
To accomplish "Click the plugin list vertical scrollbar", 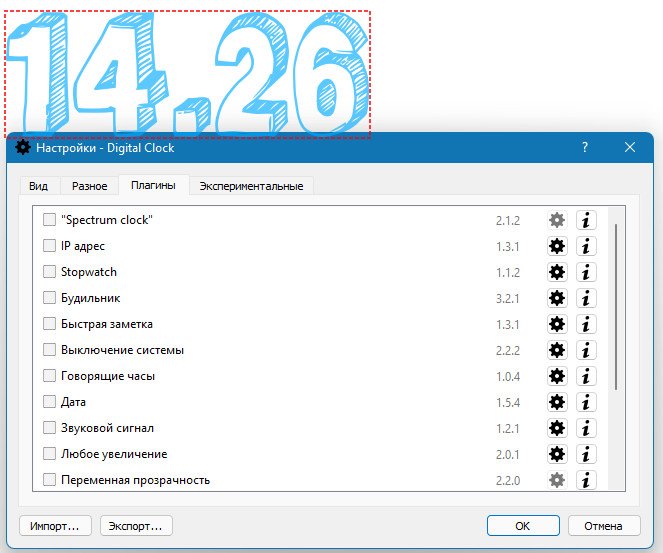I will [616, 307].
